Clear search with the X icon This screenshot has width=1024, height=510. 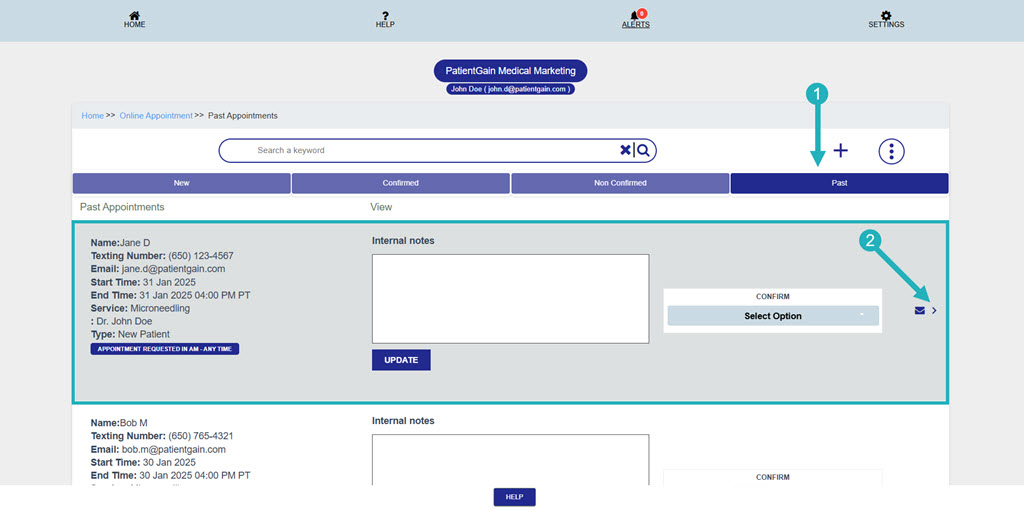[625, 150]
